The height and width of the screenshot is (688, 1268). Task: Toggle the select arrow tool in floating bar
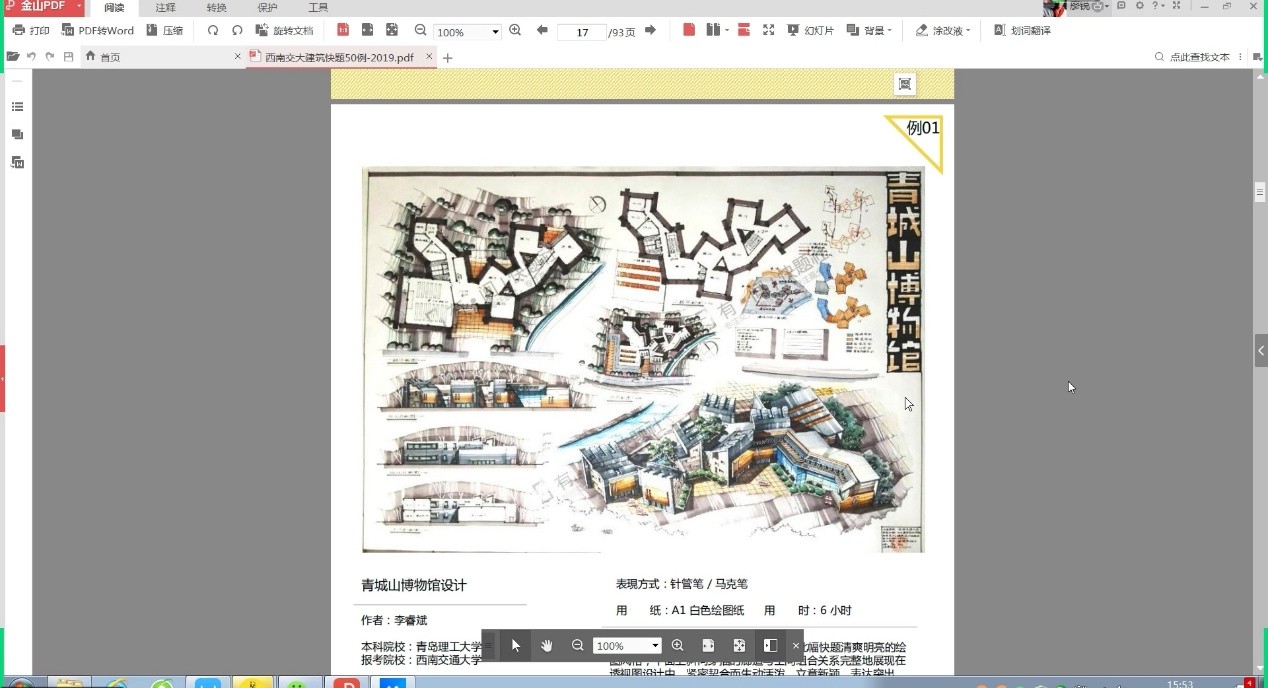pyautogui.click(x=516, y=646)
